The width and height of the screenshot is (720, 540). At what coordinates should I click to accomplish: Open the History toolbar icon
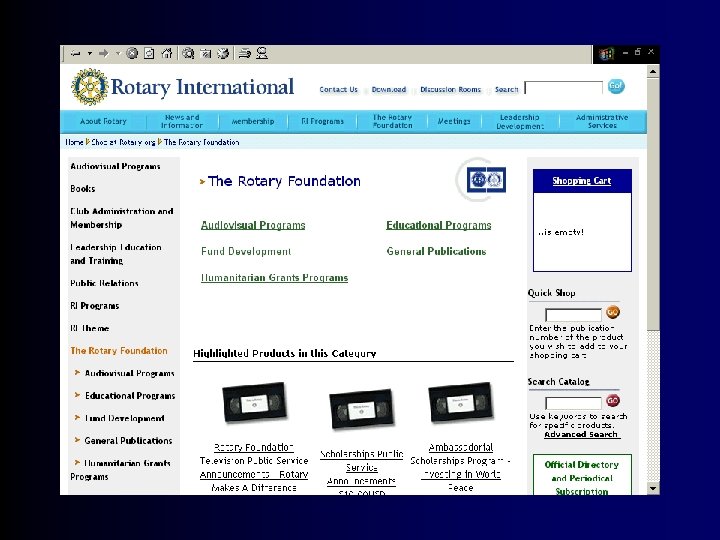tap(223, 54)
